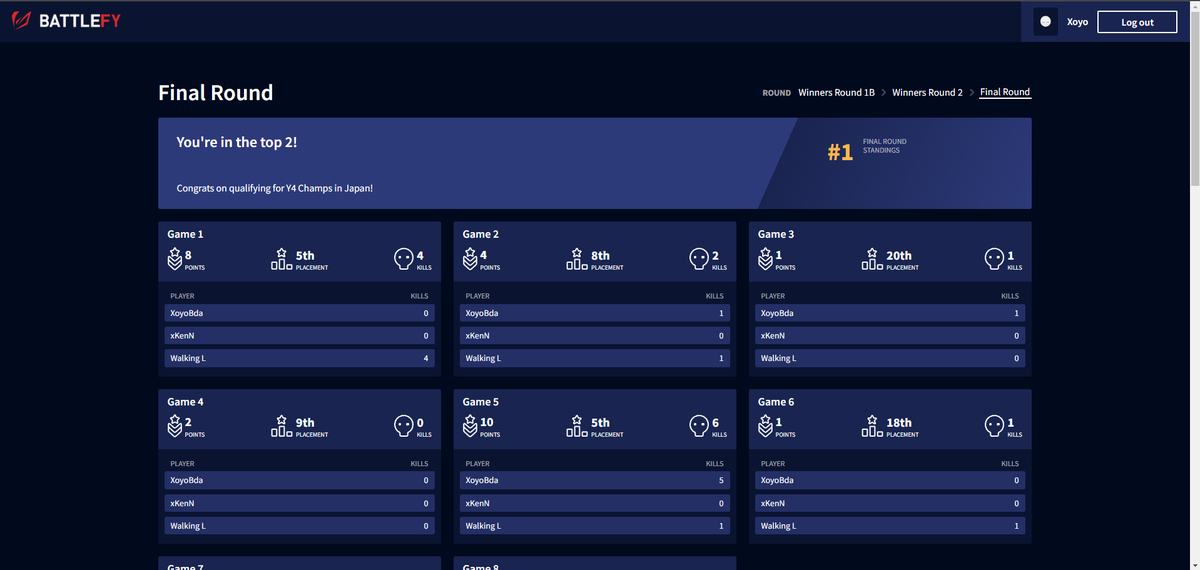Click Game 5 kills skull icon
1200x570 pixels.
[699, 427]
